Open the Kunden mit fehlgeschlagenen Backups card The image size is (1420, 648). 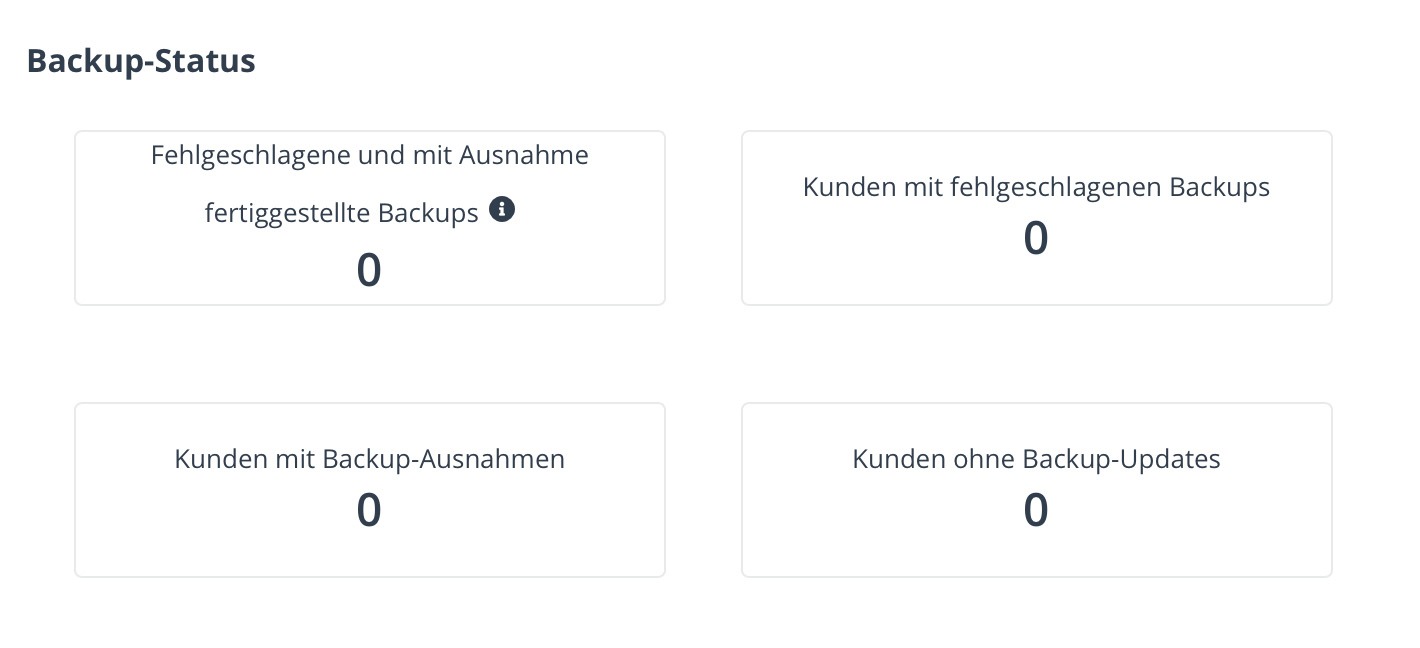[1036, 217]
